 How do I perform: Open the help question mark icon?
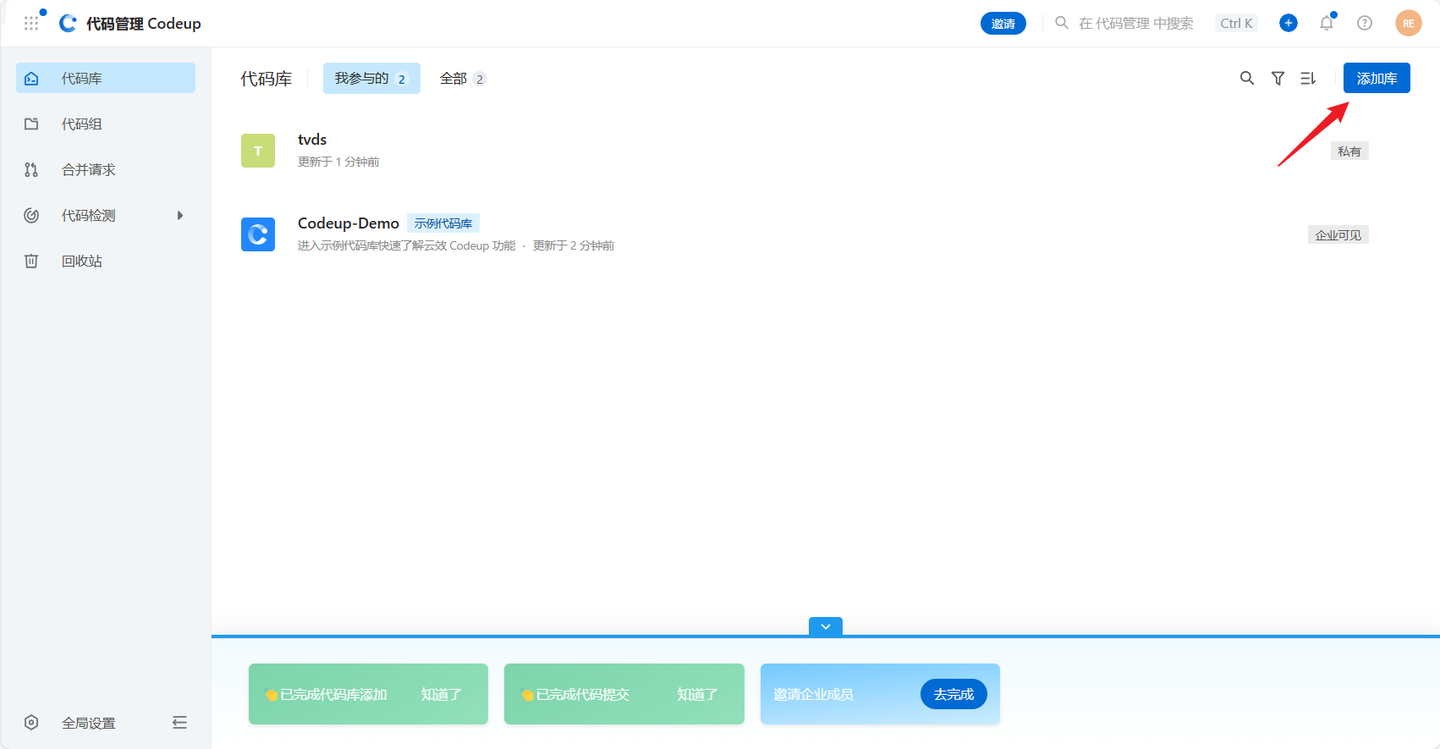1364,23
